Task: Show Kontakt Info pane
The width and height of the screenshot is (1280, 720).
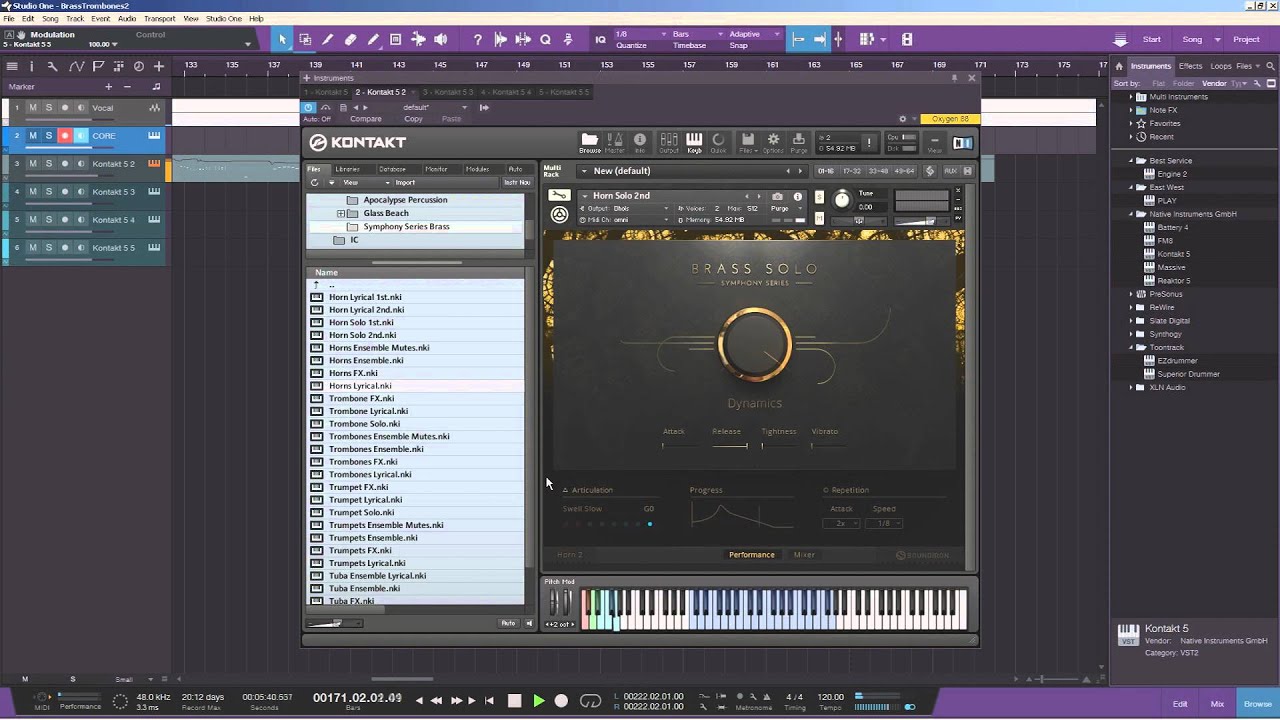Action: click(x=640, y=141)
